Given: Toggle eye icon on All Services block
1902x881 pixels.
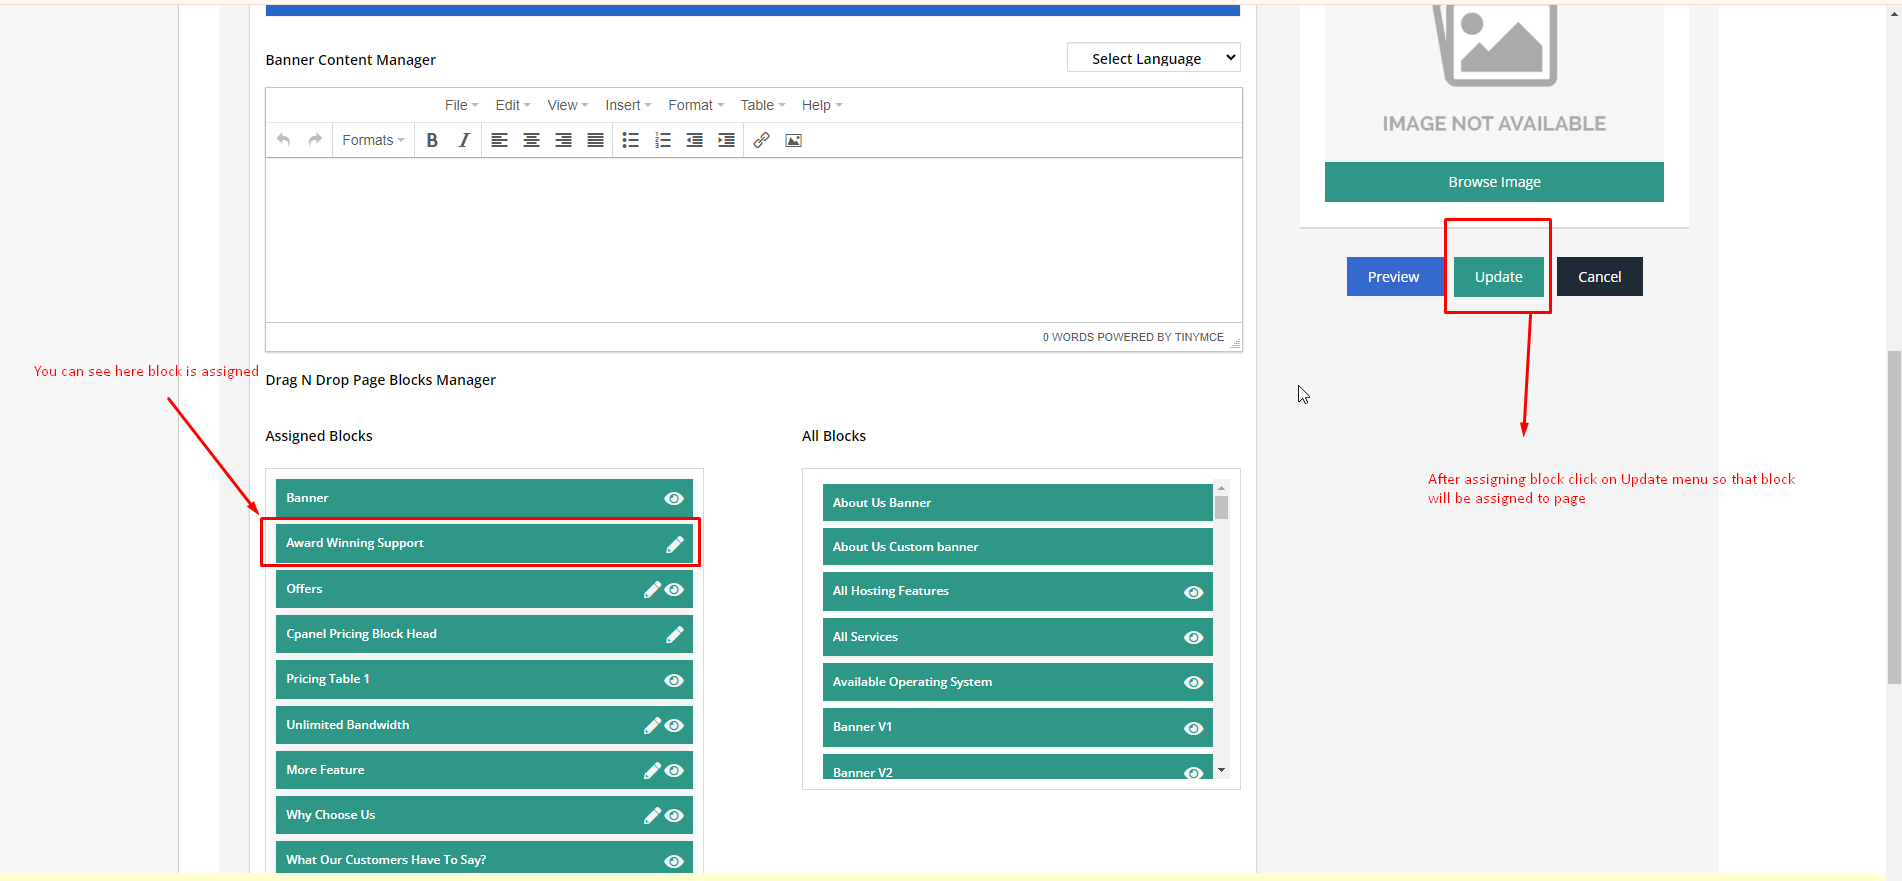Looking at the screenshot, I should click(x=1193, y=638).
